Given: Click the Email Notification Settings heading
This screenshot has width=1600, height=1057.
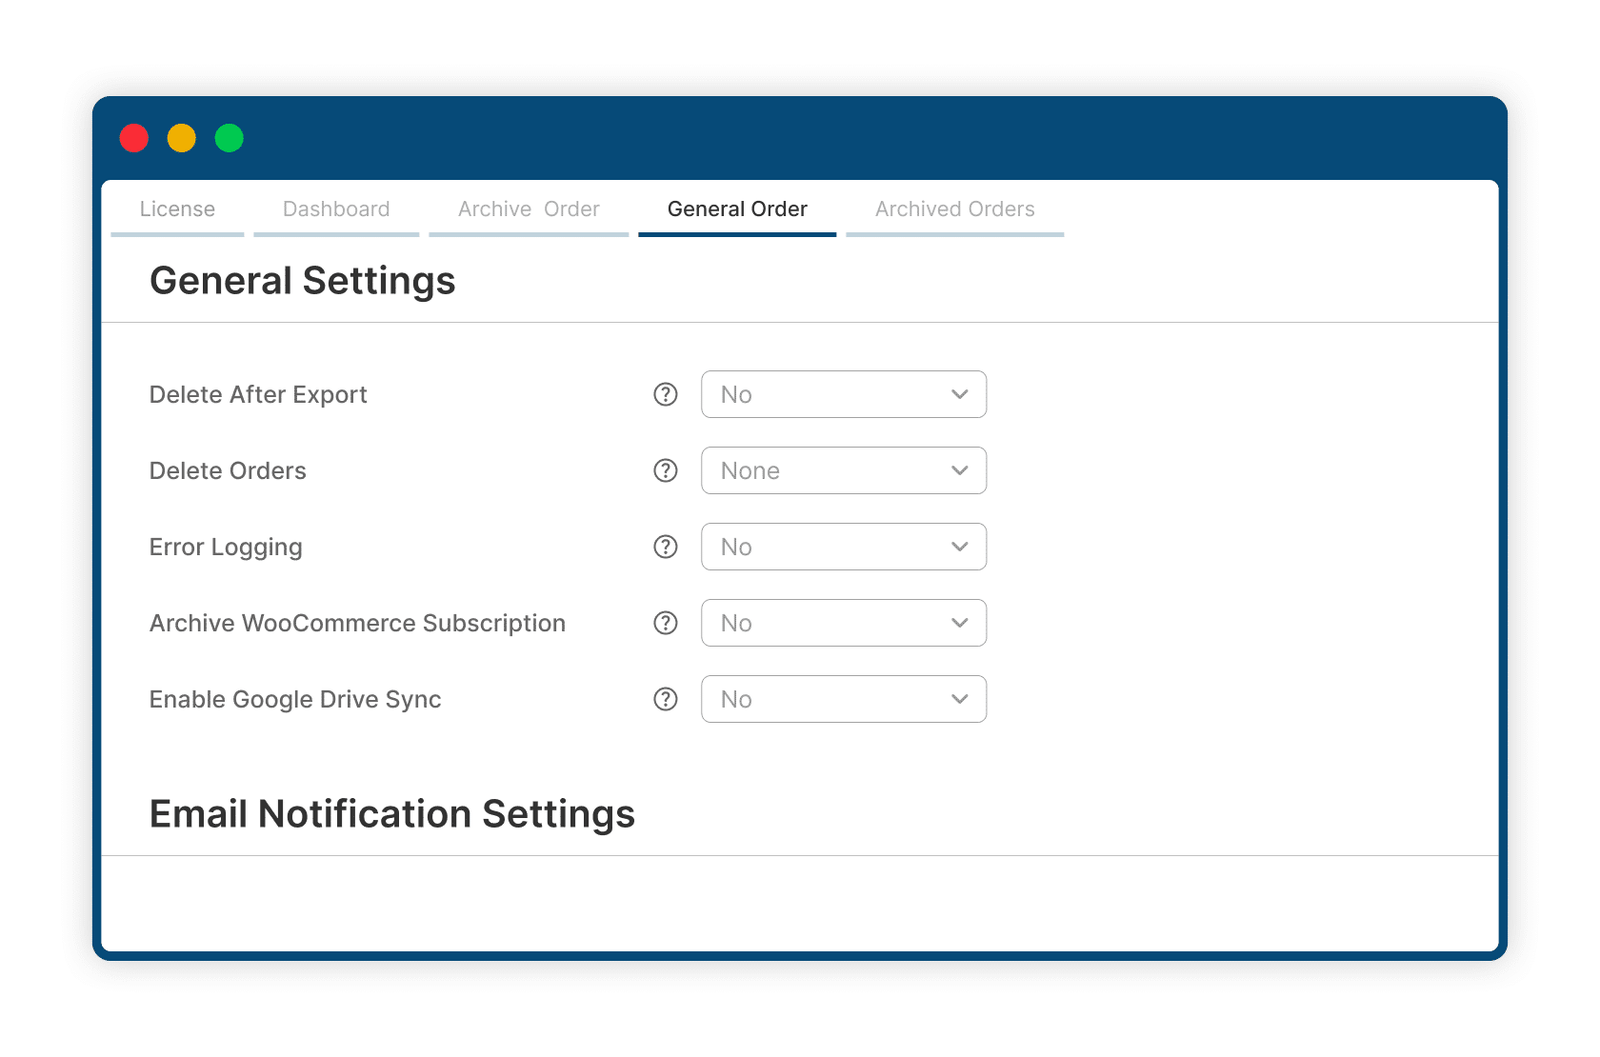Looking at the screenshot, I should 392,814.
